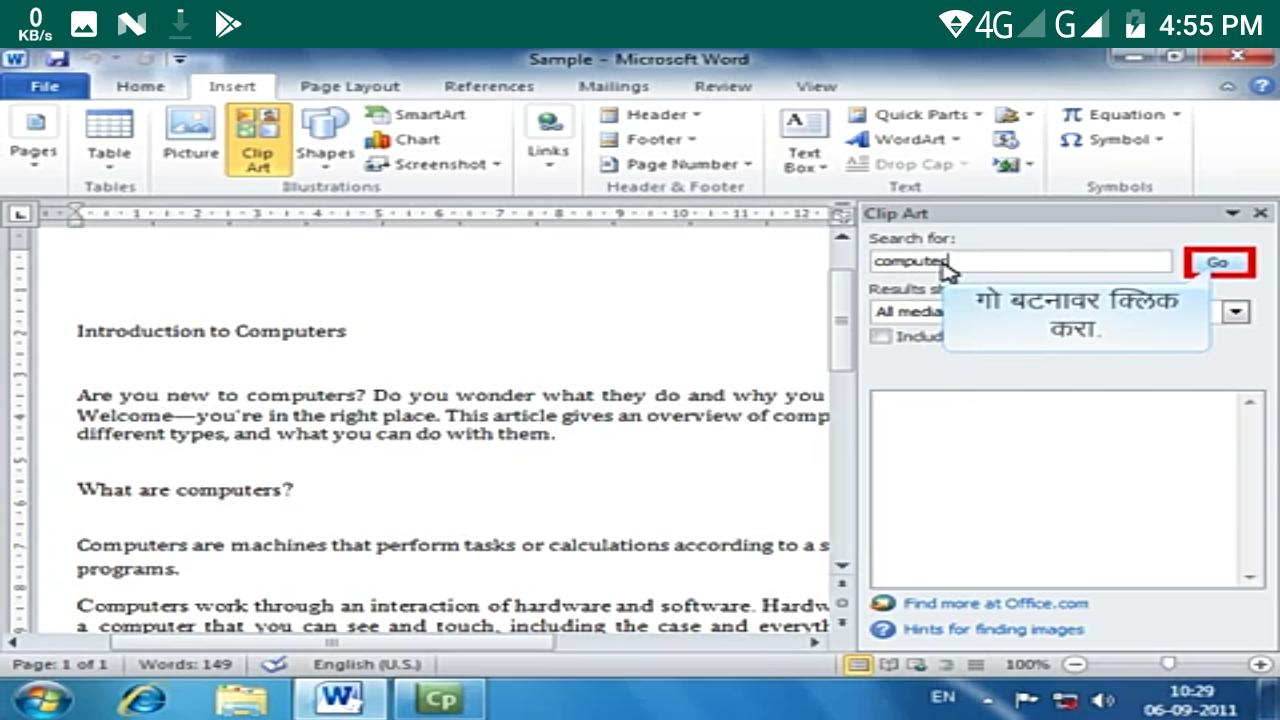Open the Clip Art pane options arrow

click(x=1232, y=213)
